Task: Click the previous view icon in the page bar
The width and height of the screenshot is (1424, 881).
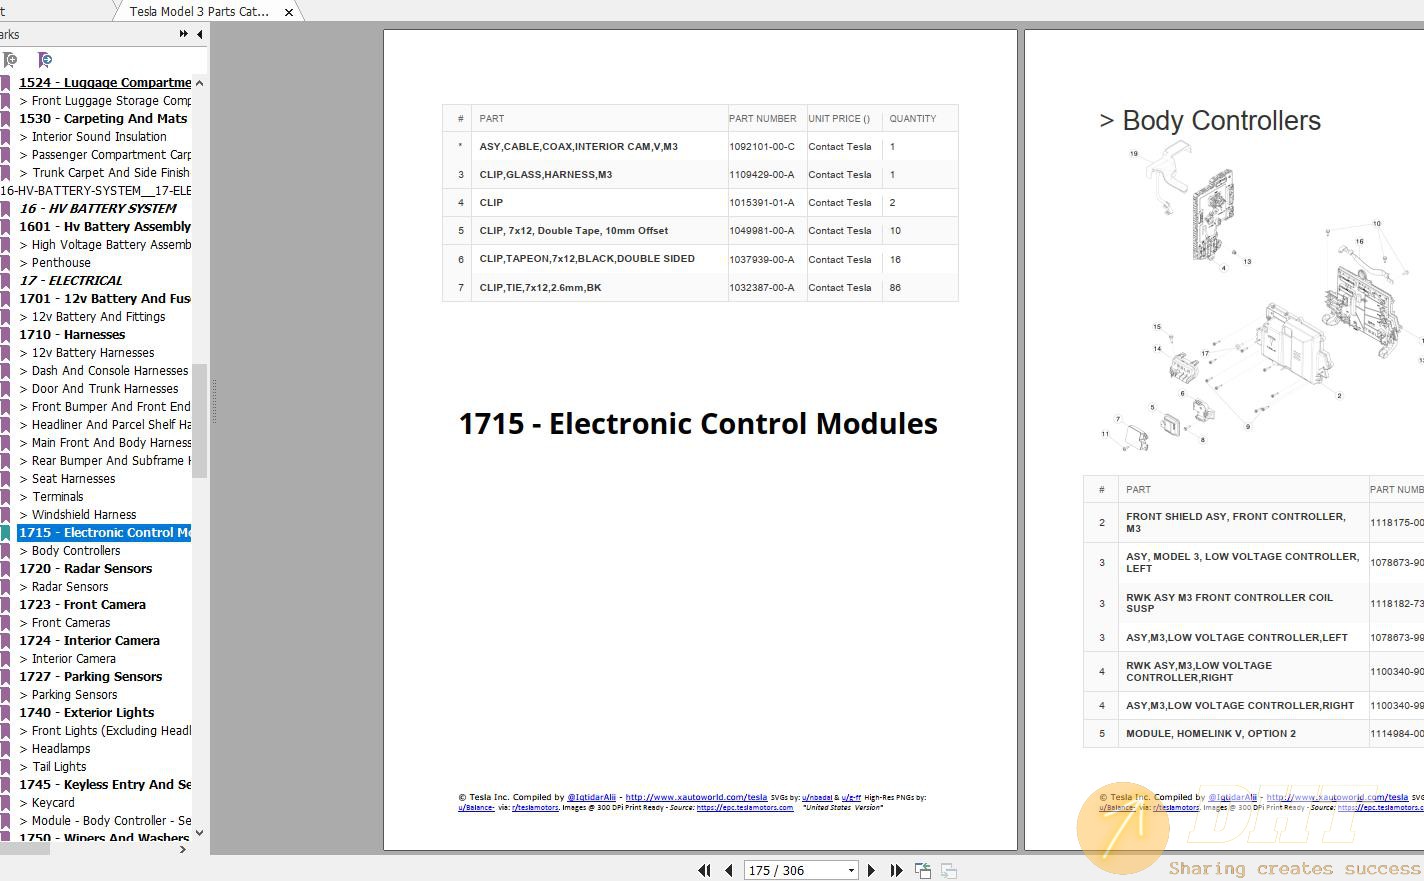Action: tap(923, 871)
